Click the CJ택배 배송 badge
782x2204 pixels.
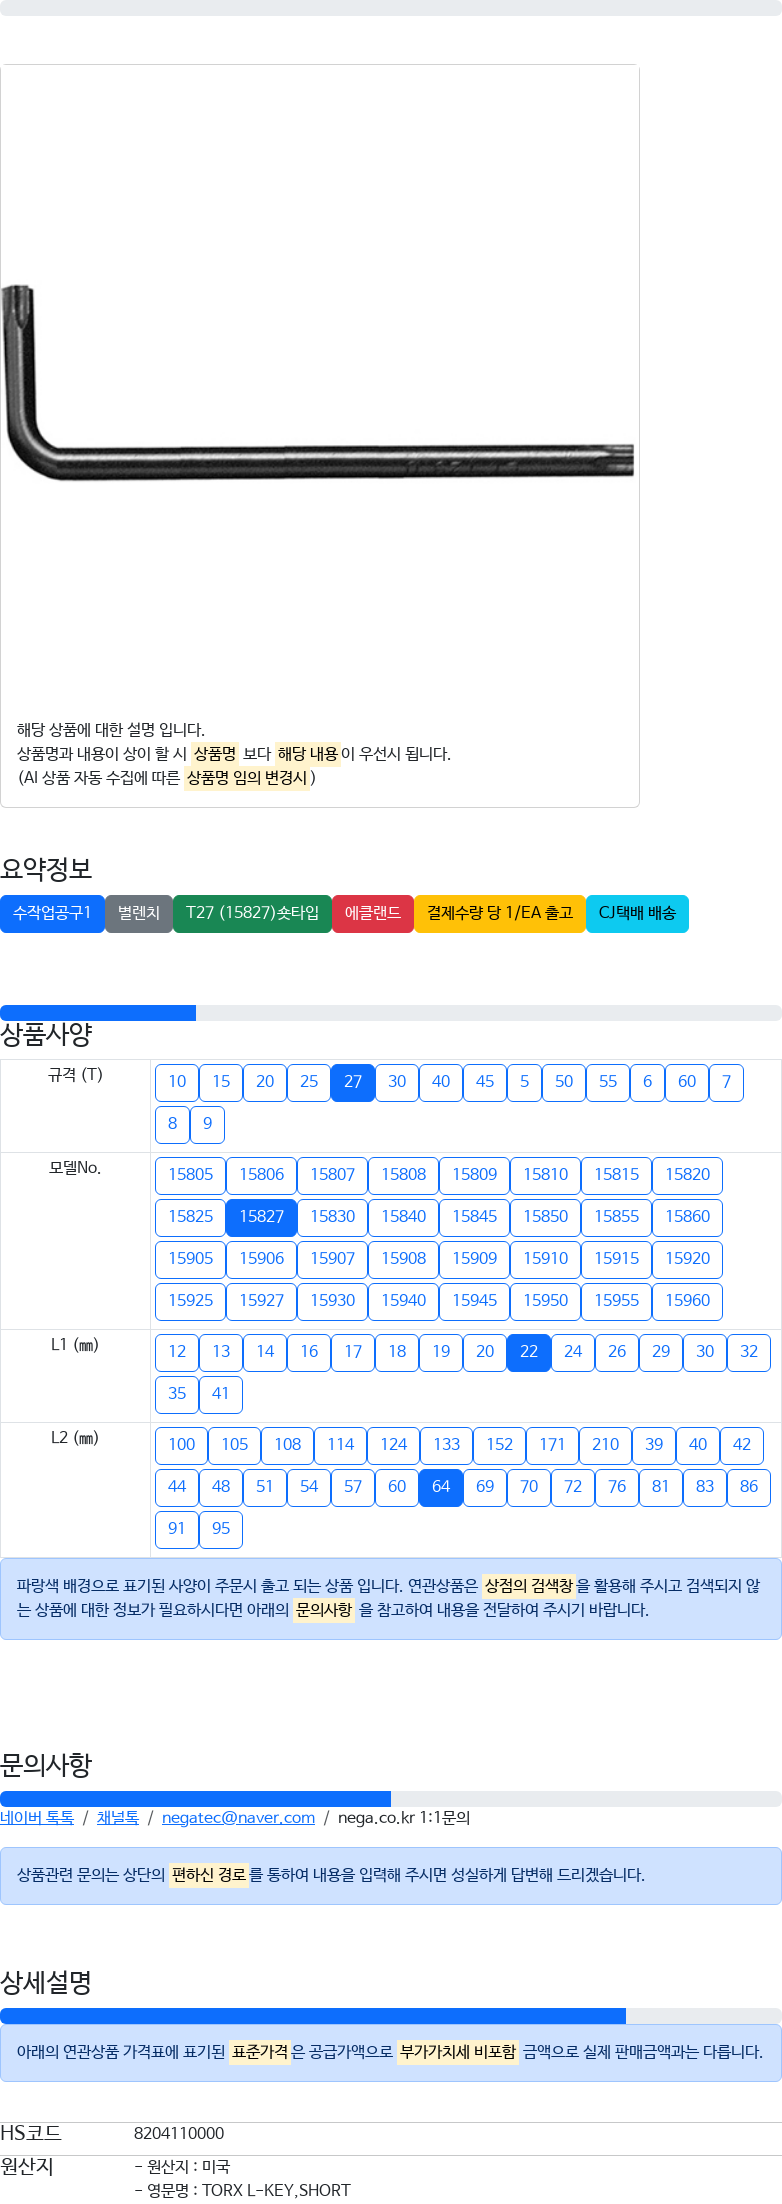point(637,913)
